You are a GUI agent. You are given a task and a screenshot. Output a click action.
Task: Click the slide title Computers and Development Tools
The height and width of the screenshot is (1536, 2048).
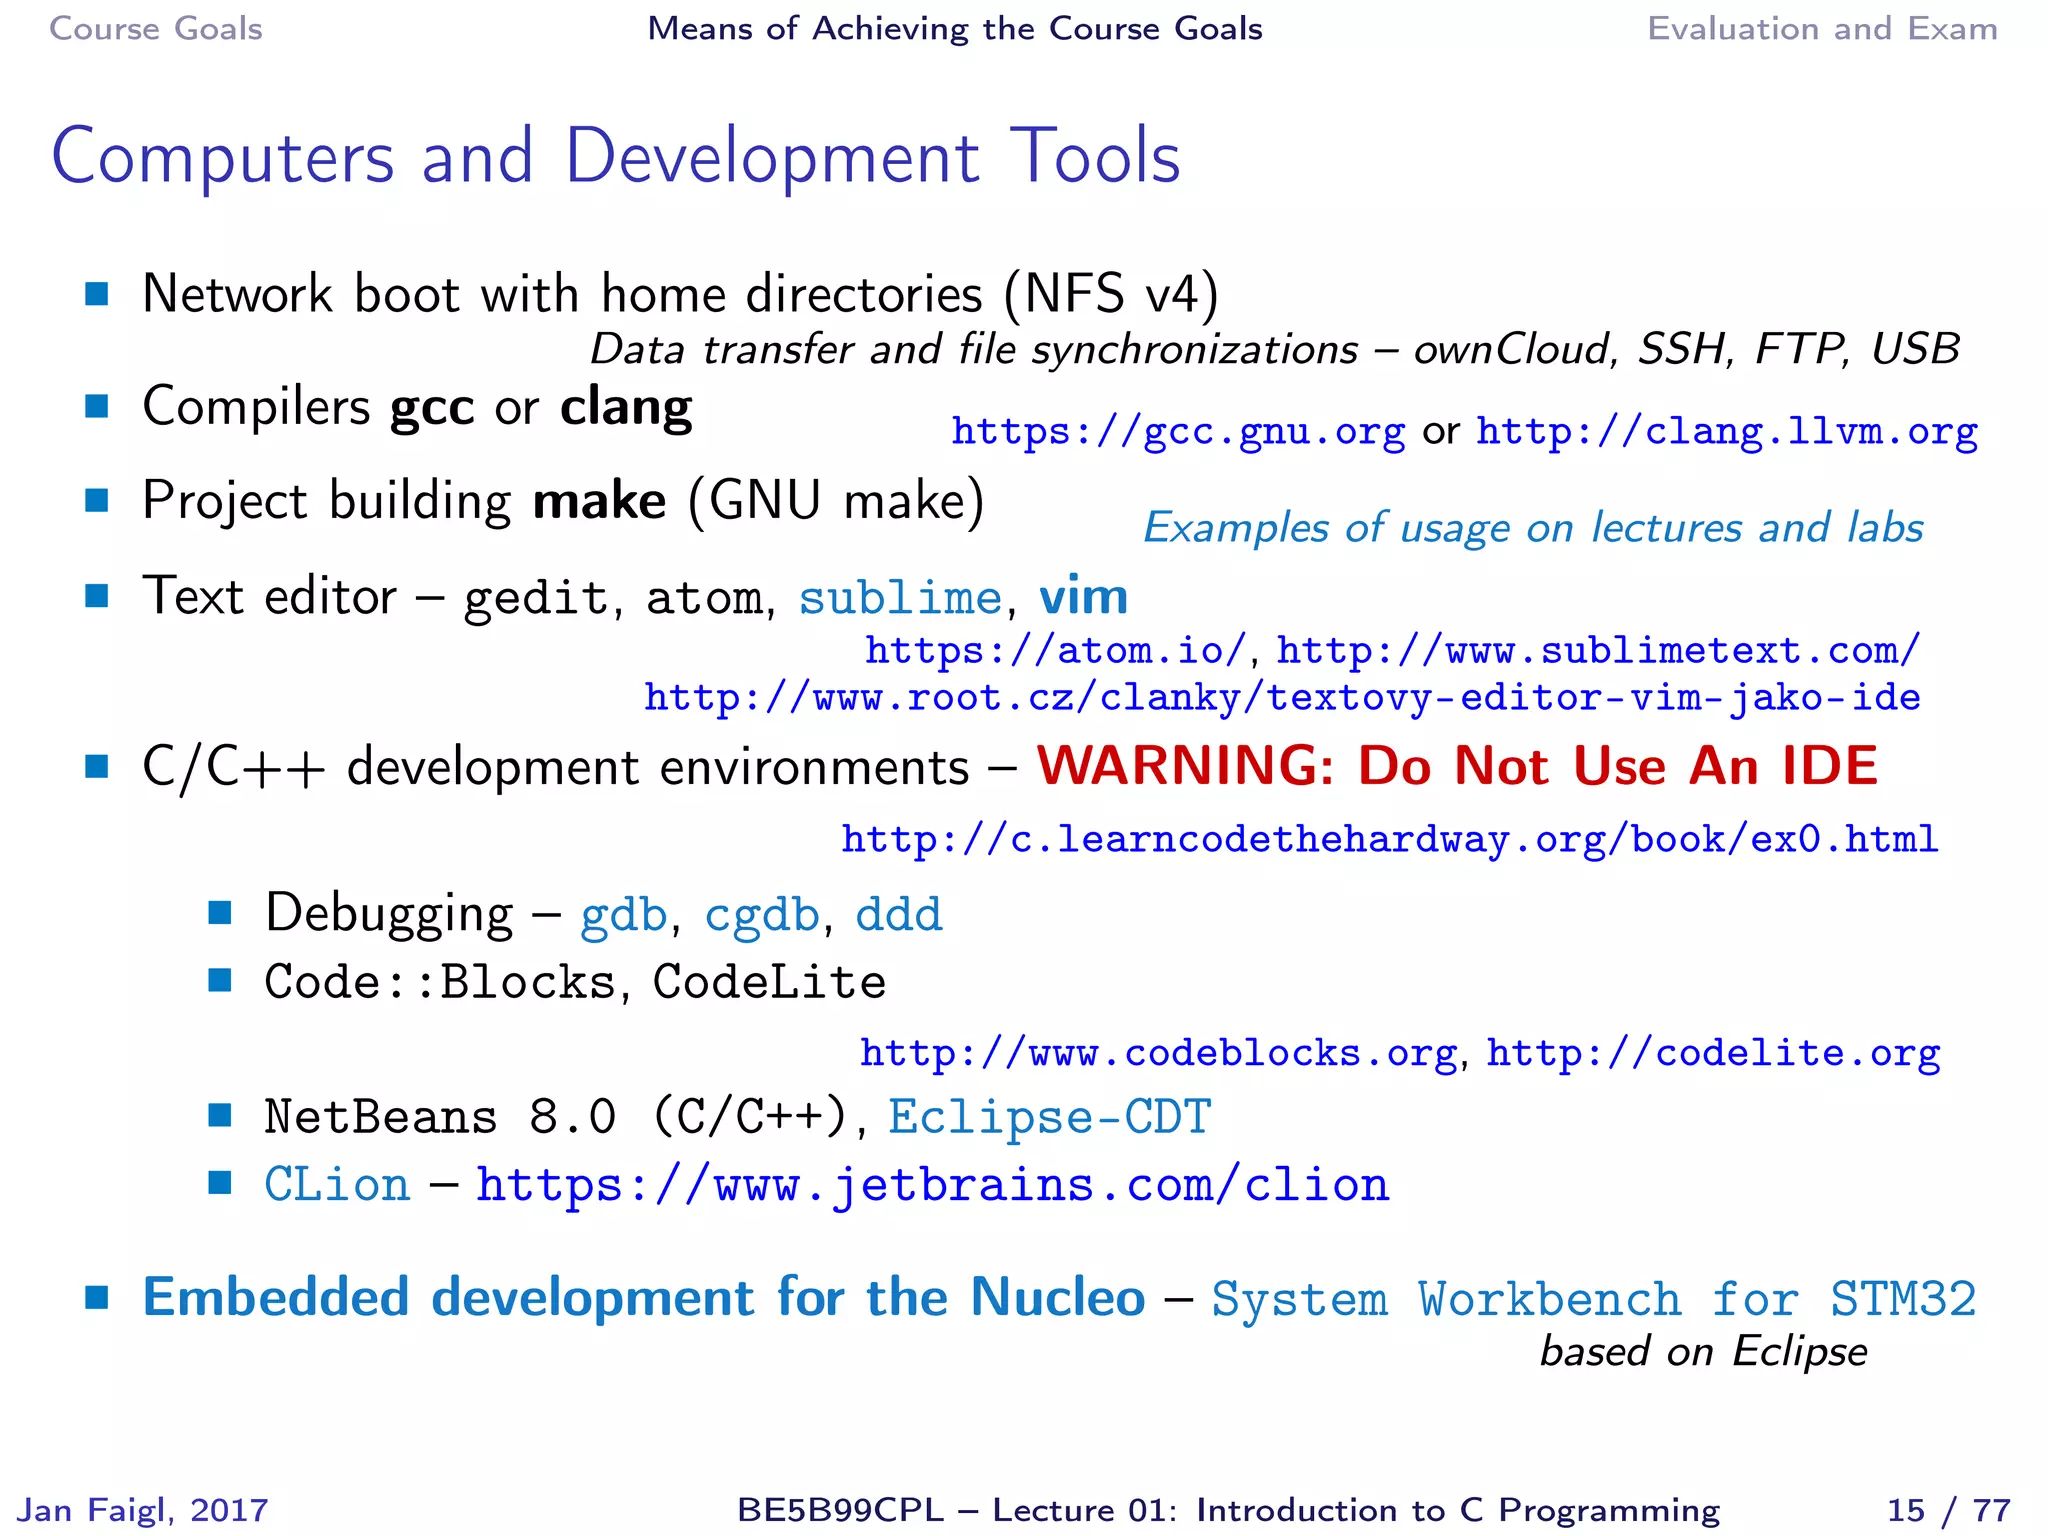coord(616,157)
